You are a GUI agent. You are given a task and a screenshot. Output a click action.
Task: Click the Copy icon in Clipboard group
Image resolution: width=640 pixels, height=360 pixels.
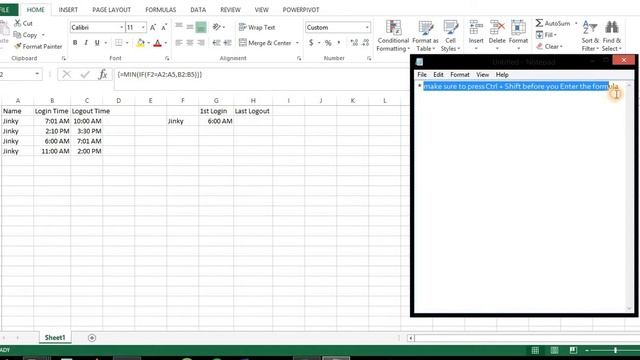pyautogui.click(x=17, y=35)
